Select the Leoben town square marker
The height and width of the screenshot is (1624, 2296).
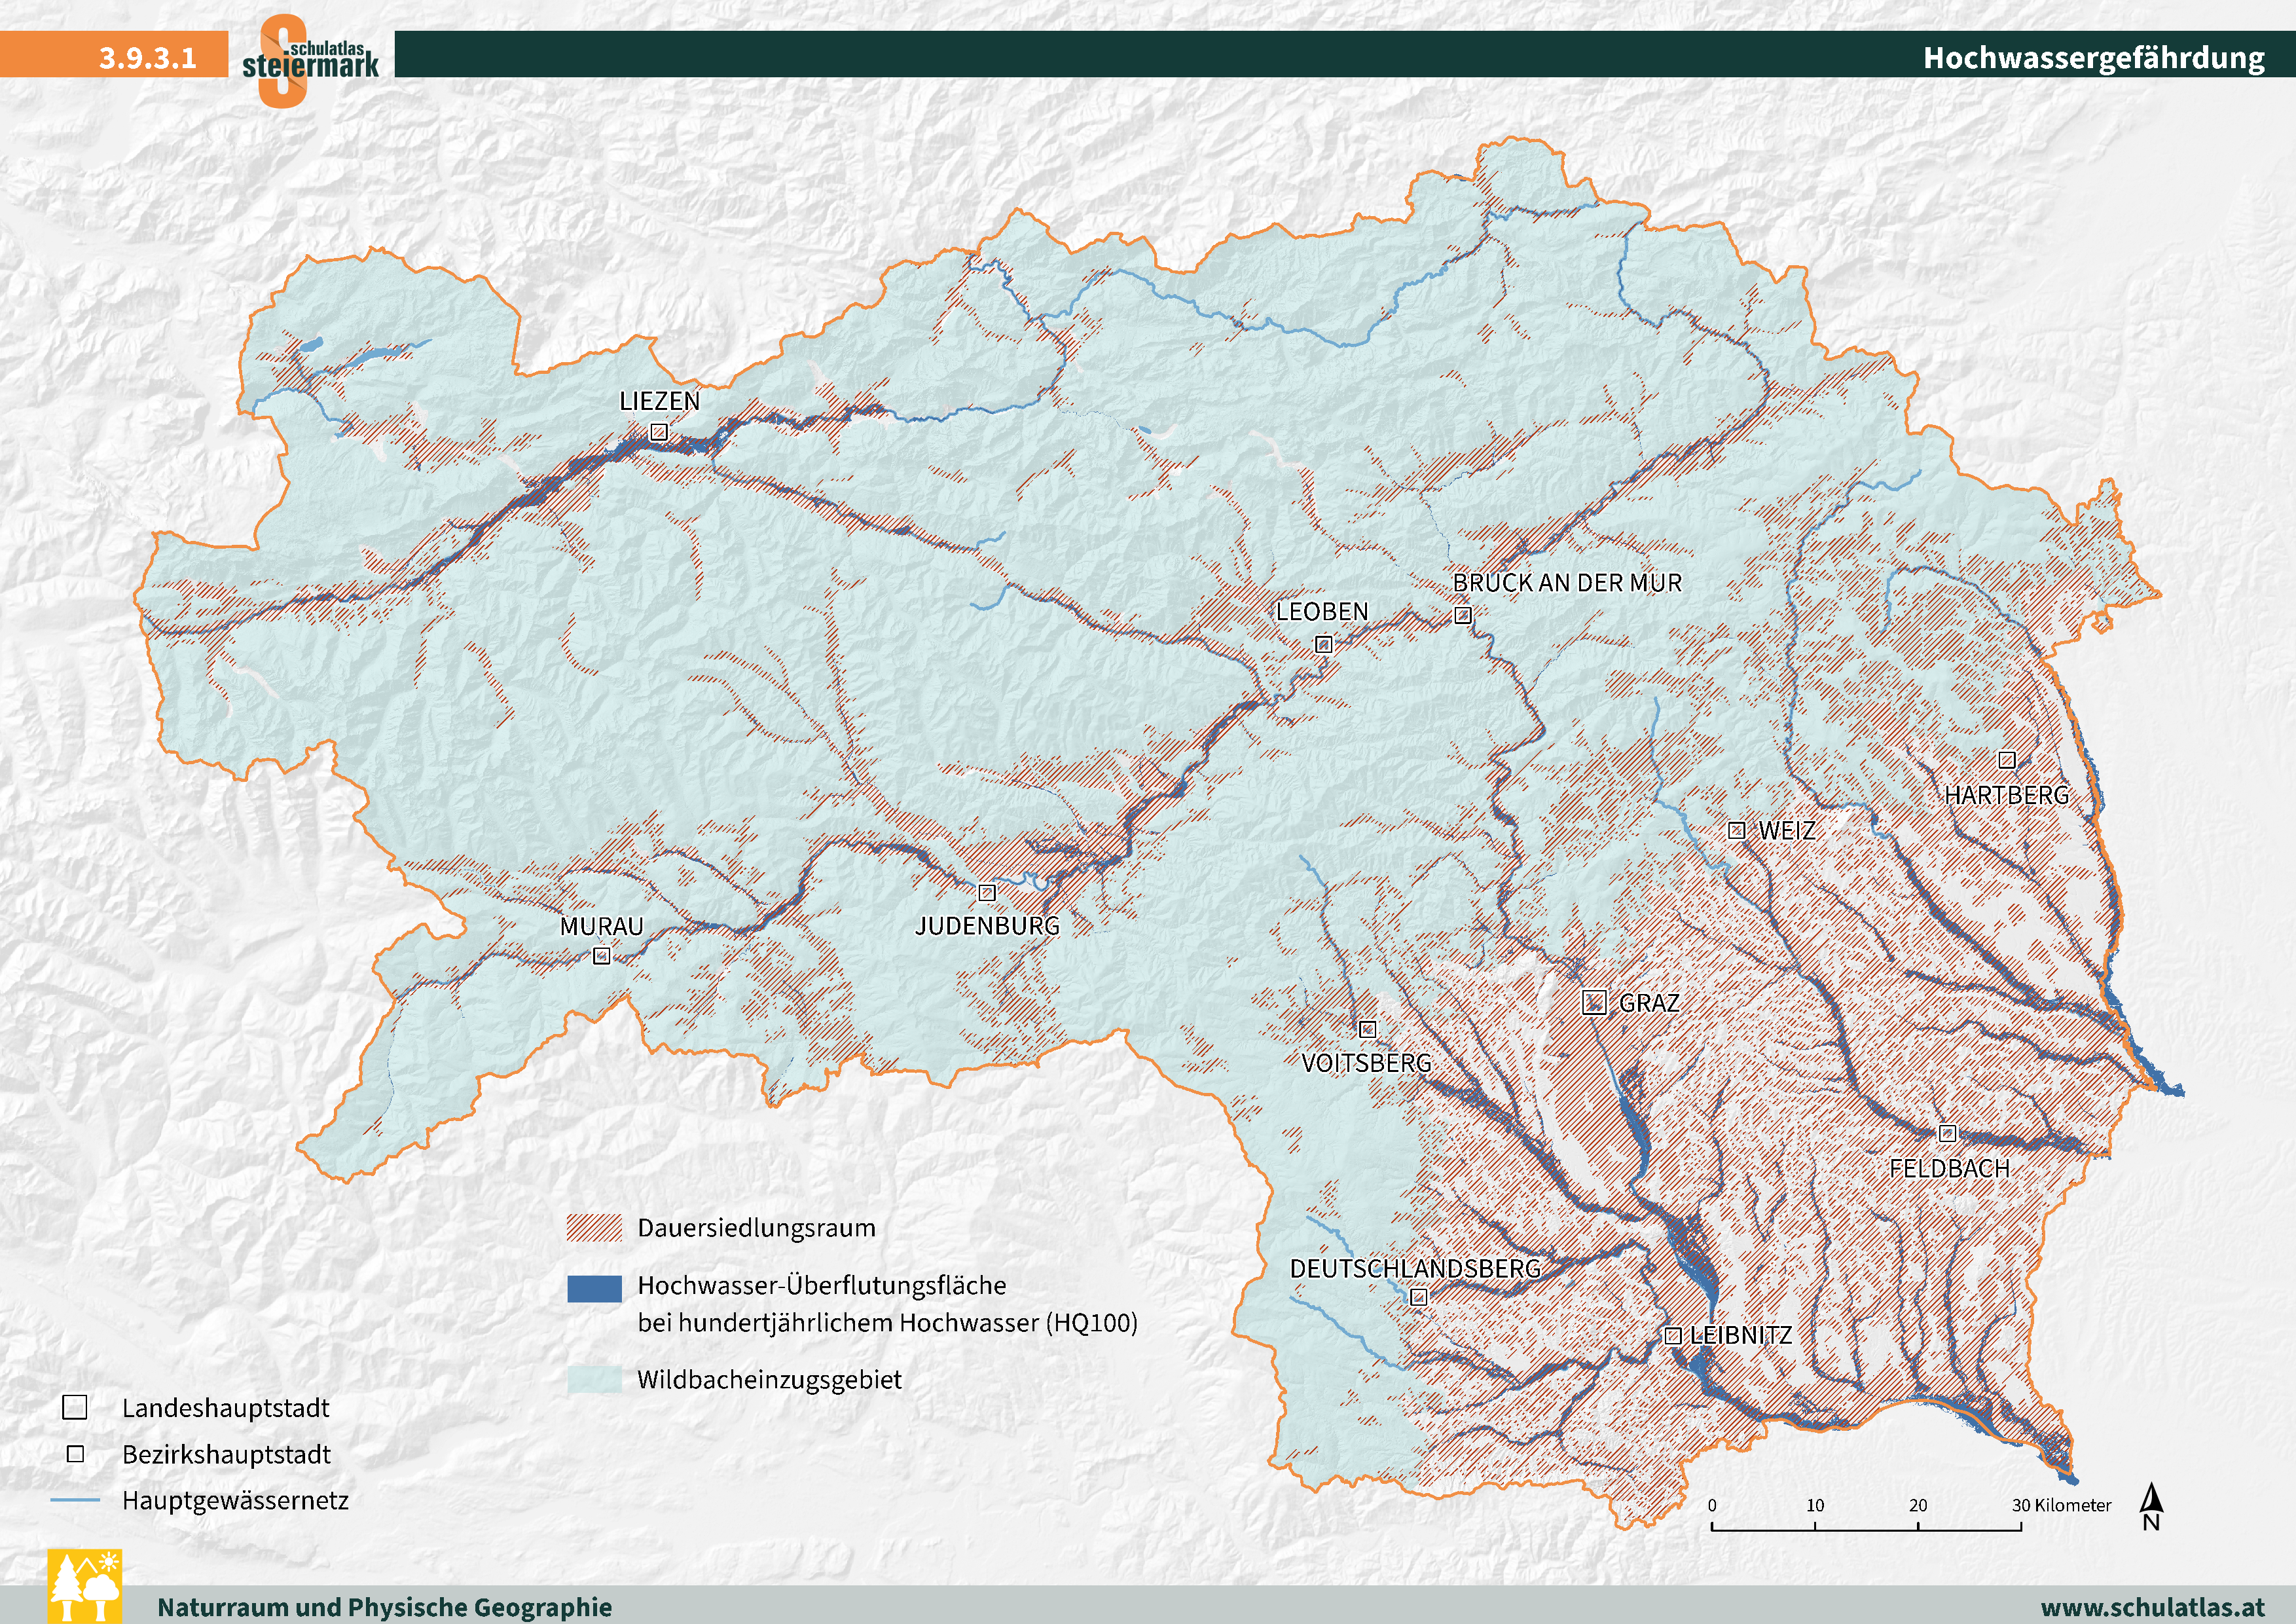(x=1323, y=645)
